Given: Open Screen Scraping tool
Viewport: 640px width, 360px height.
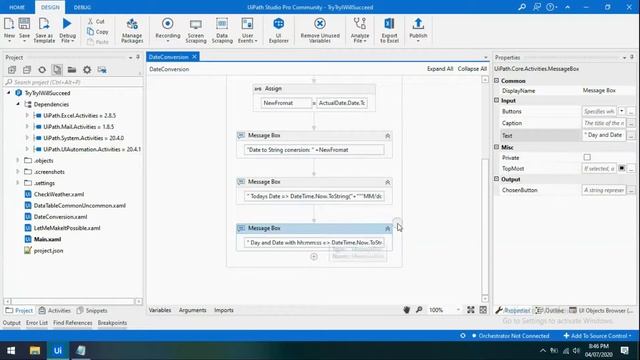Looking at the screenshot, I should pyautogui.click(x=196, y=30).
